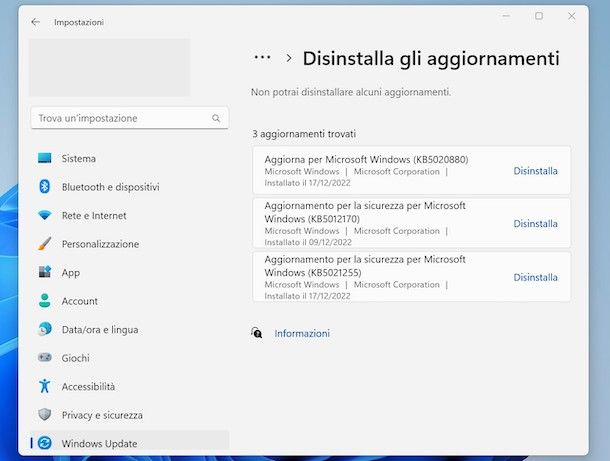
Task: Click the Personalizzazione paintbrush icon
Action: click(45, 244)
